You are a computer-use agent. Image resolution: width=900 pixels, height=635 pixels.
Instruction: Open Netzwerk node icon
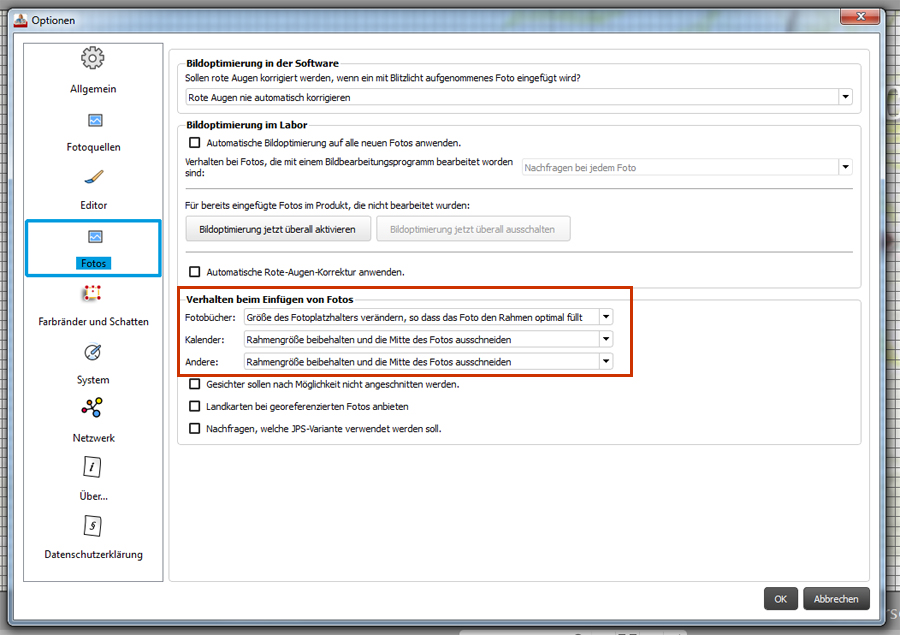tap(92, 408)
